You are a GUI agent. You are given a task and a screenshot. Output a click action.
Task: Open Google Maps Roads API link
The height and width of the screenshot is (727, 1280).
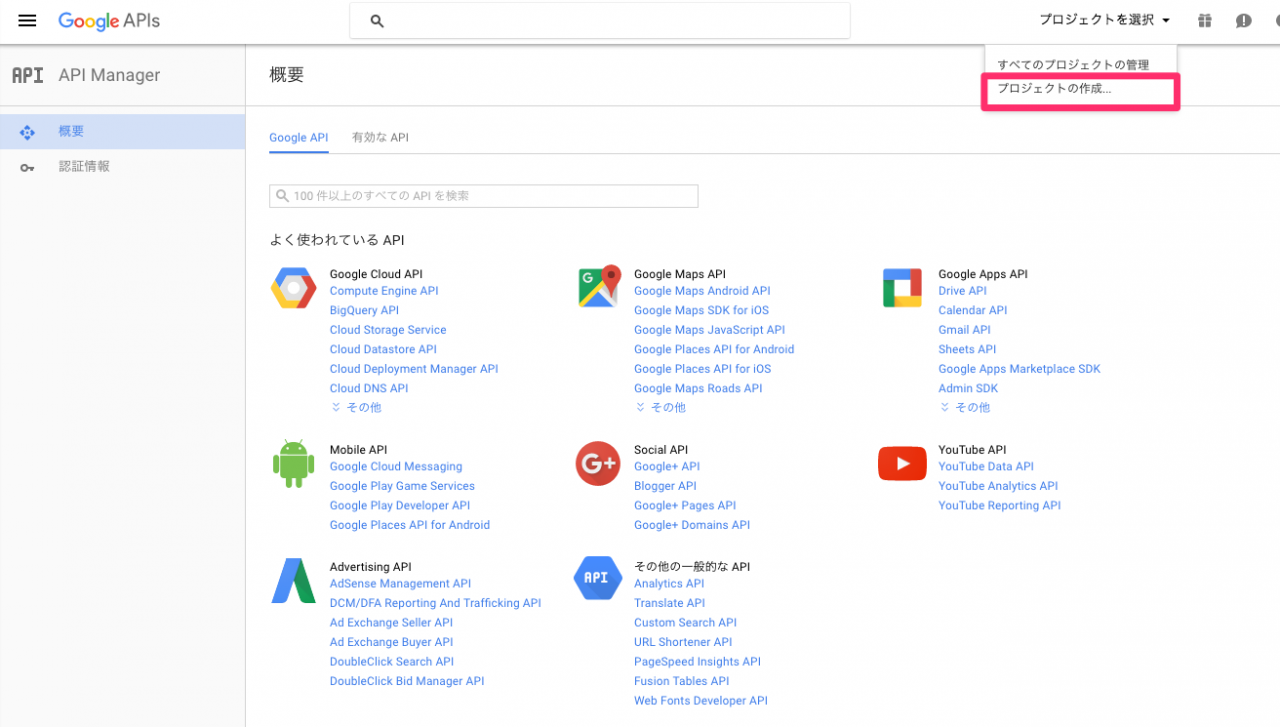[698, 388]
